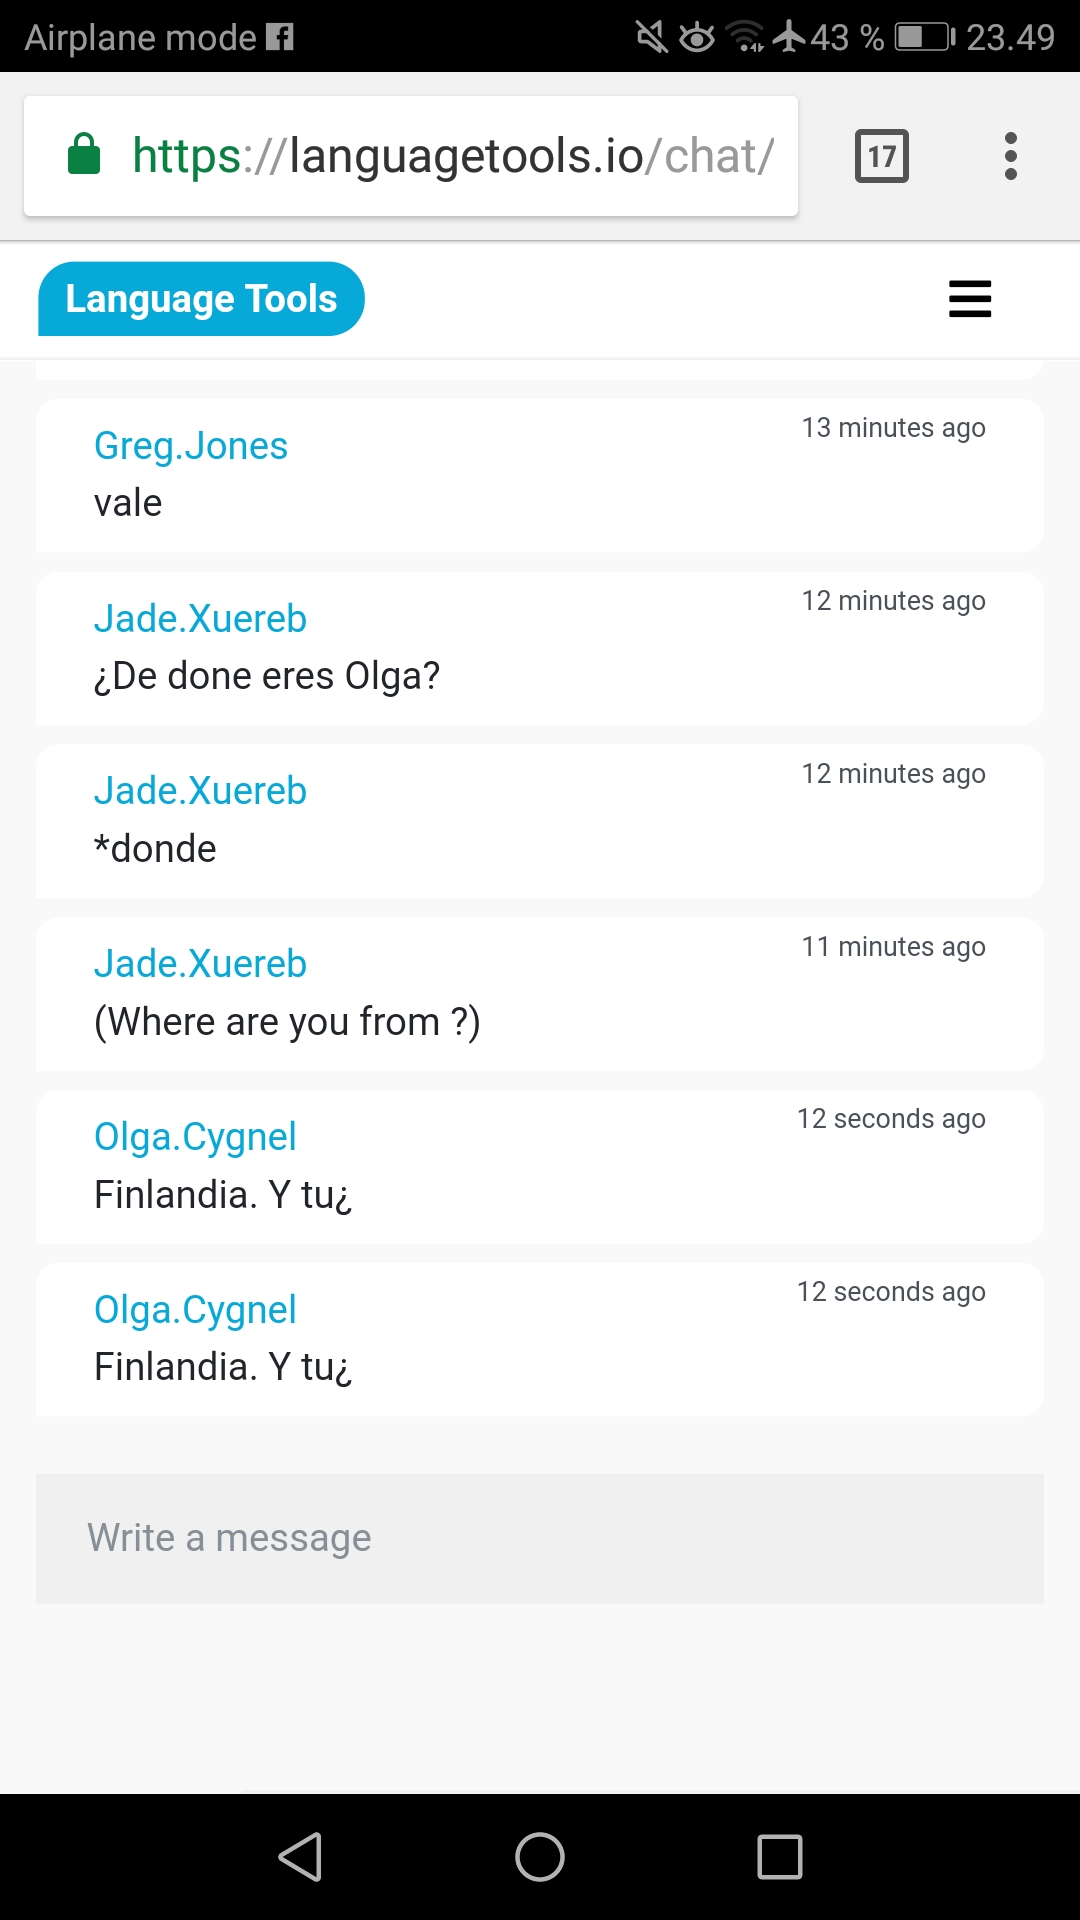Tap Jade.Xuereb name above '*donde' message
1080x1920 pixels.
(200, 791)
